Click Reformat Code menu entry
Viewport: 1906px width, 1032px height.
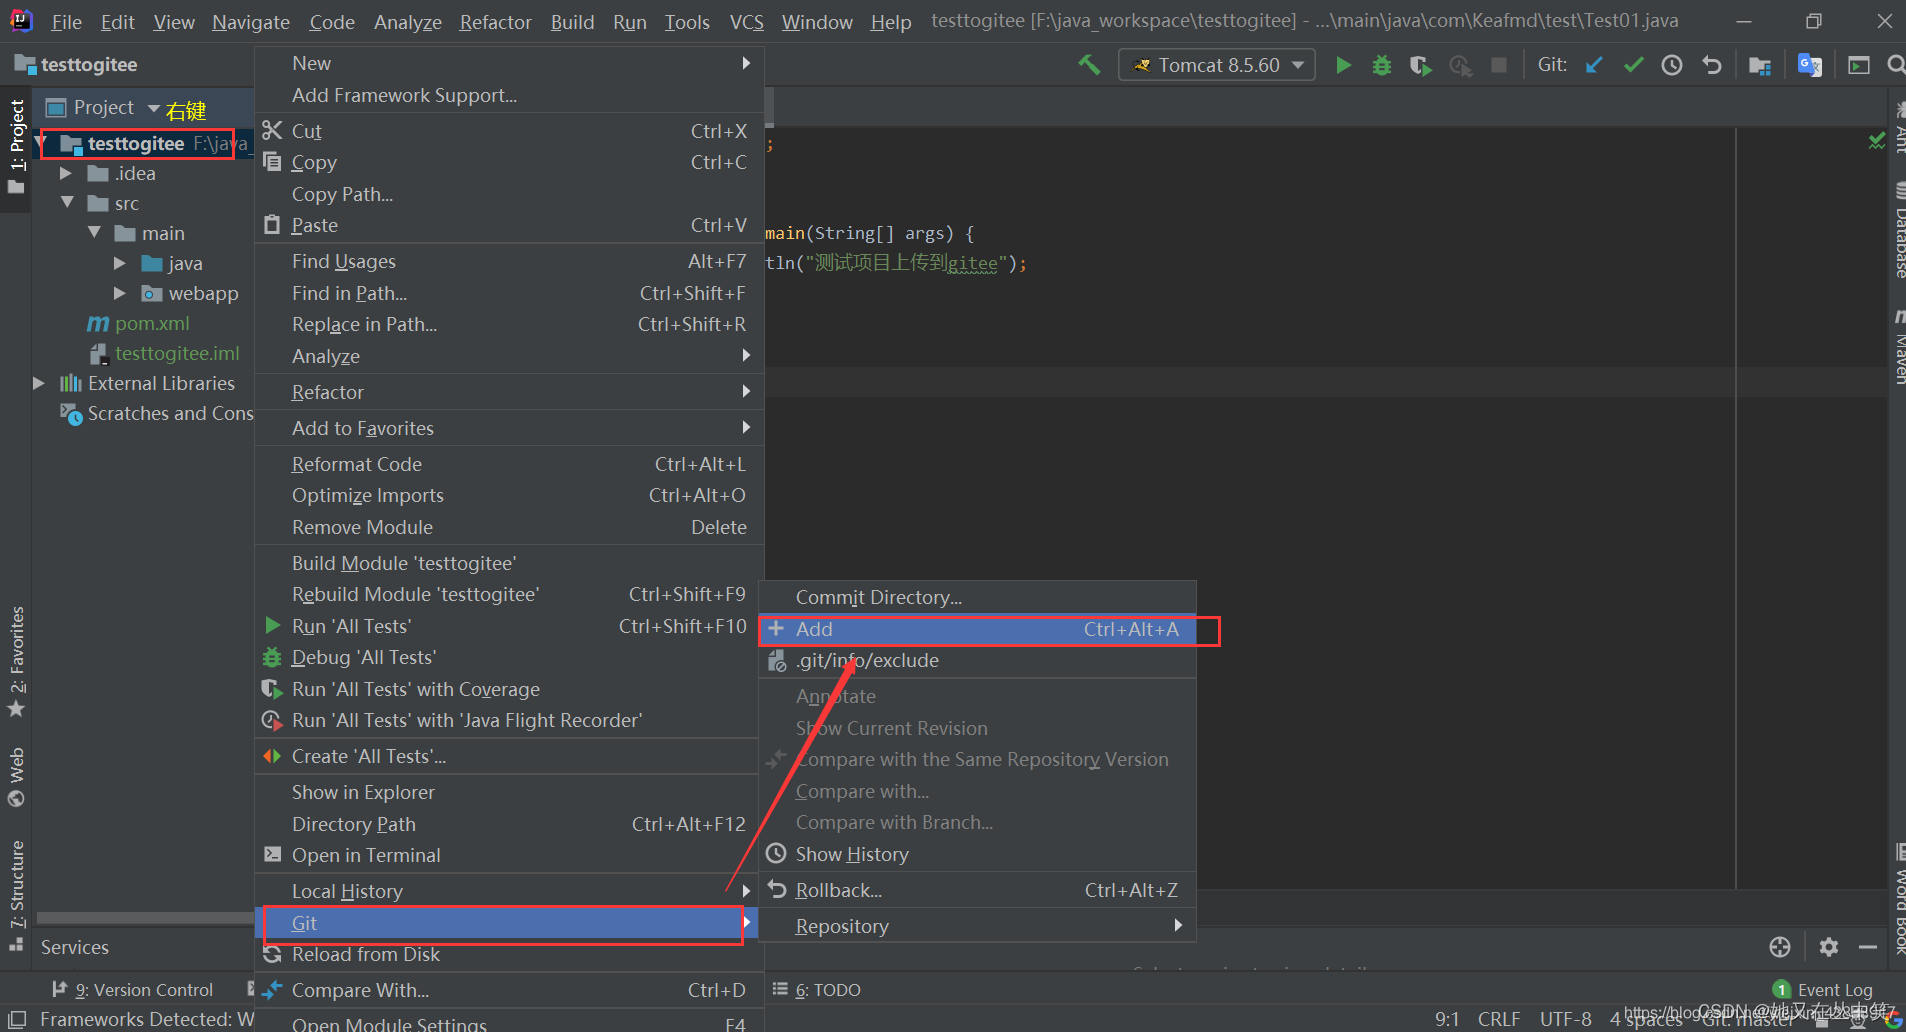pyautogui.click(x=510, y=464)
